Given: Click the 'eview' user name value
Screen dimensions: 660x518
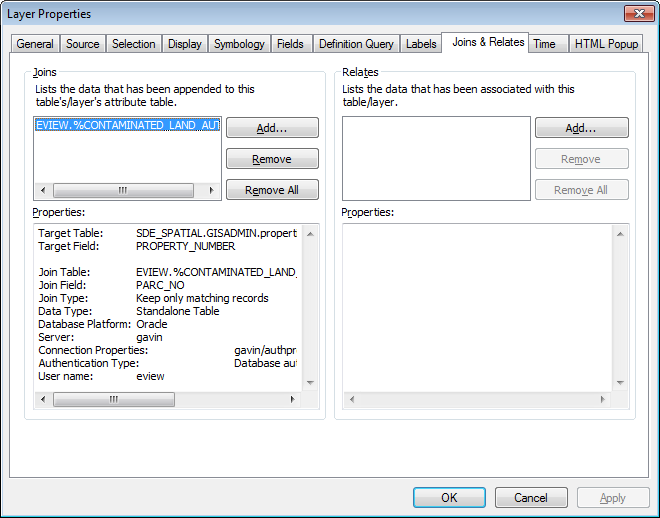Looking at the screenshot, I should 150,376.
